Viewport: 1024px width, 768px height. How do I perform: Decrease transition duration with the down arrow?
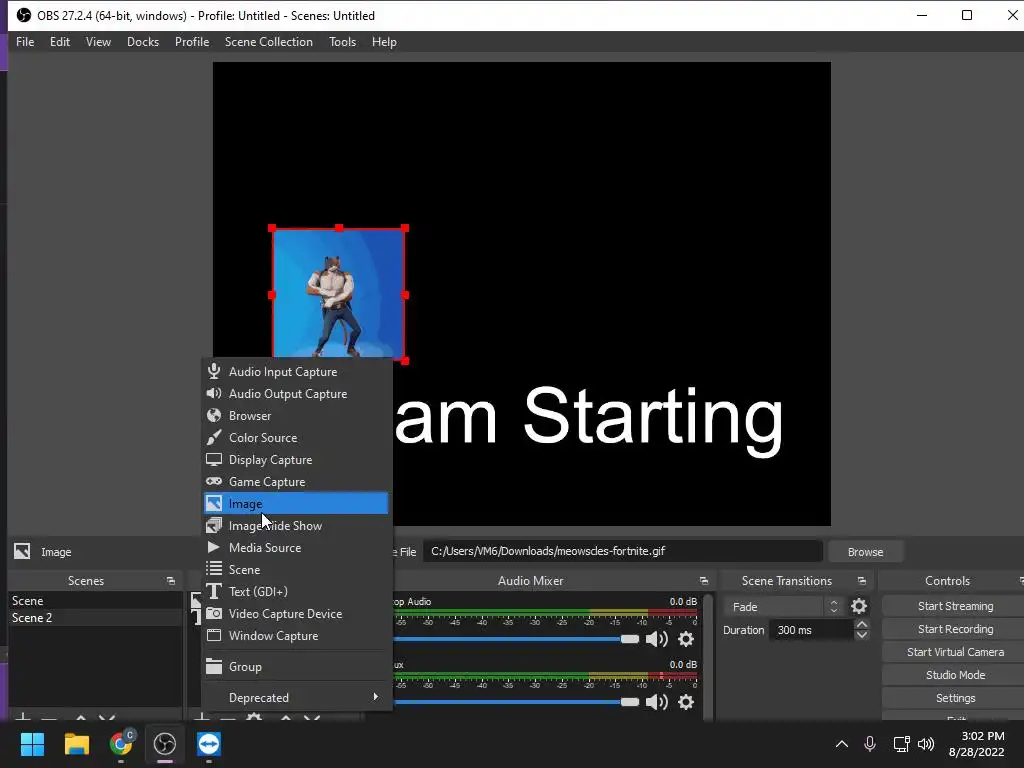pos(861,635)
